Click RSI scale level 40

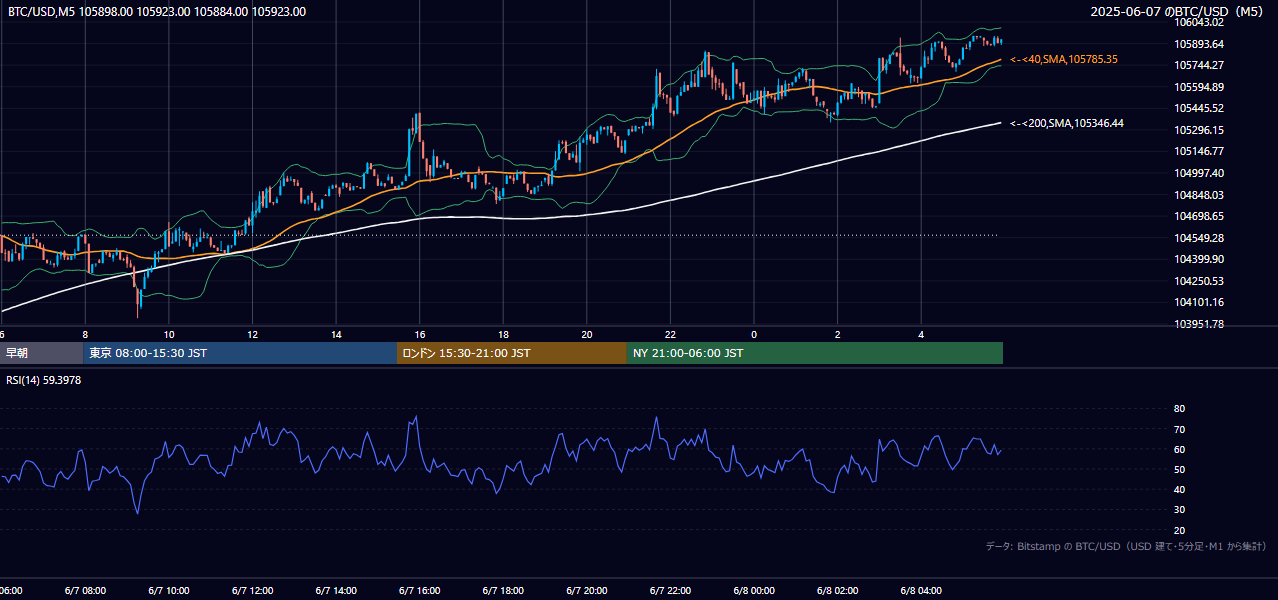pos(1180,489)
